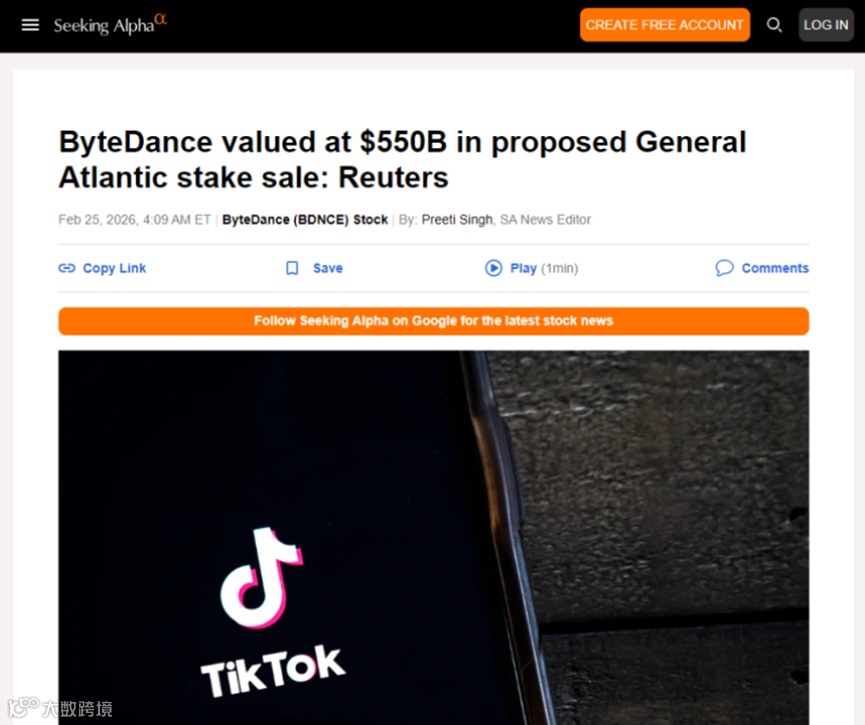
Task: Click the Copy Link text
Action: point(114,268)
